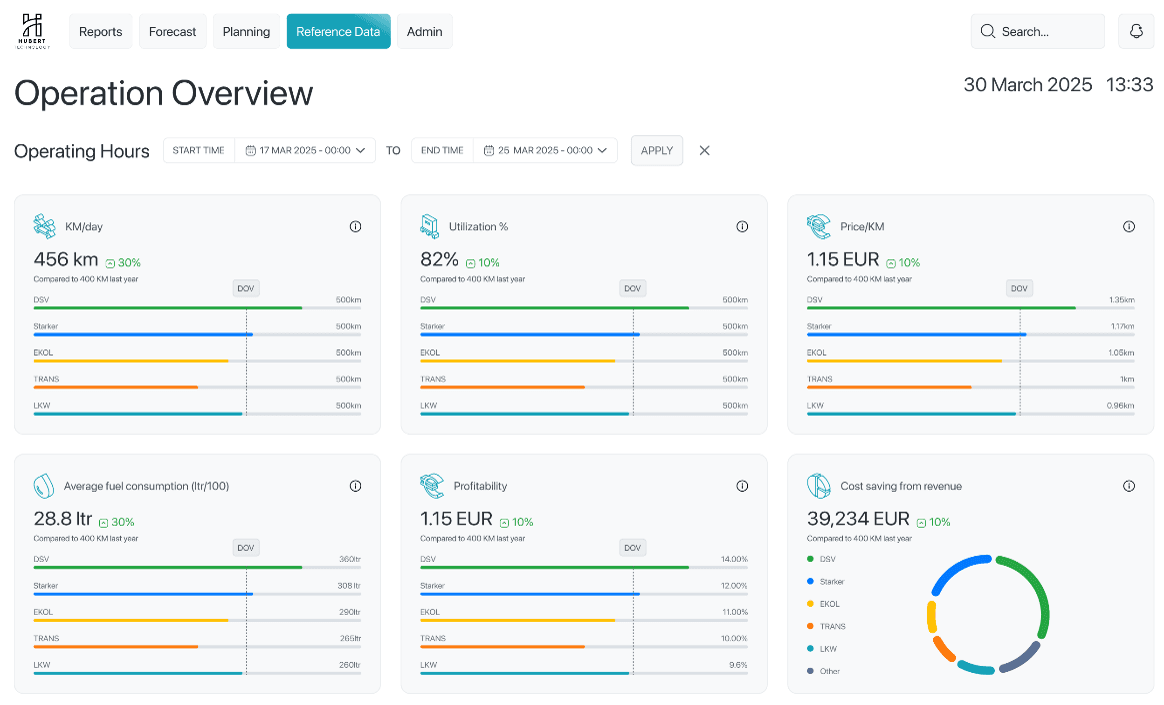
Task: Open info icon on Price/KM card
Action: pos(1129,226)
